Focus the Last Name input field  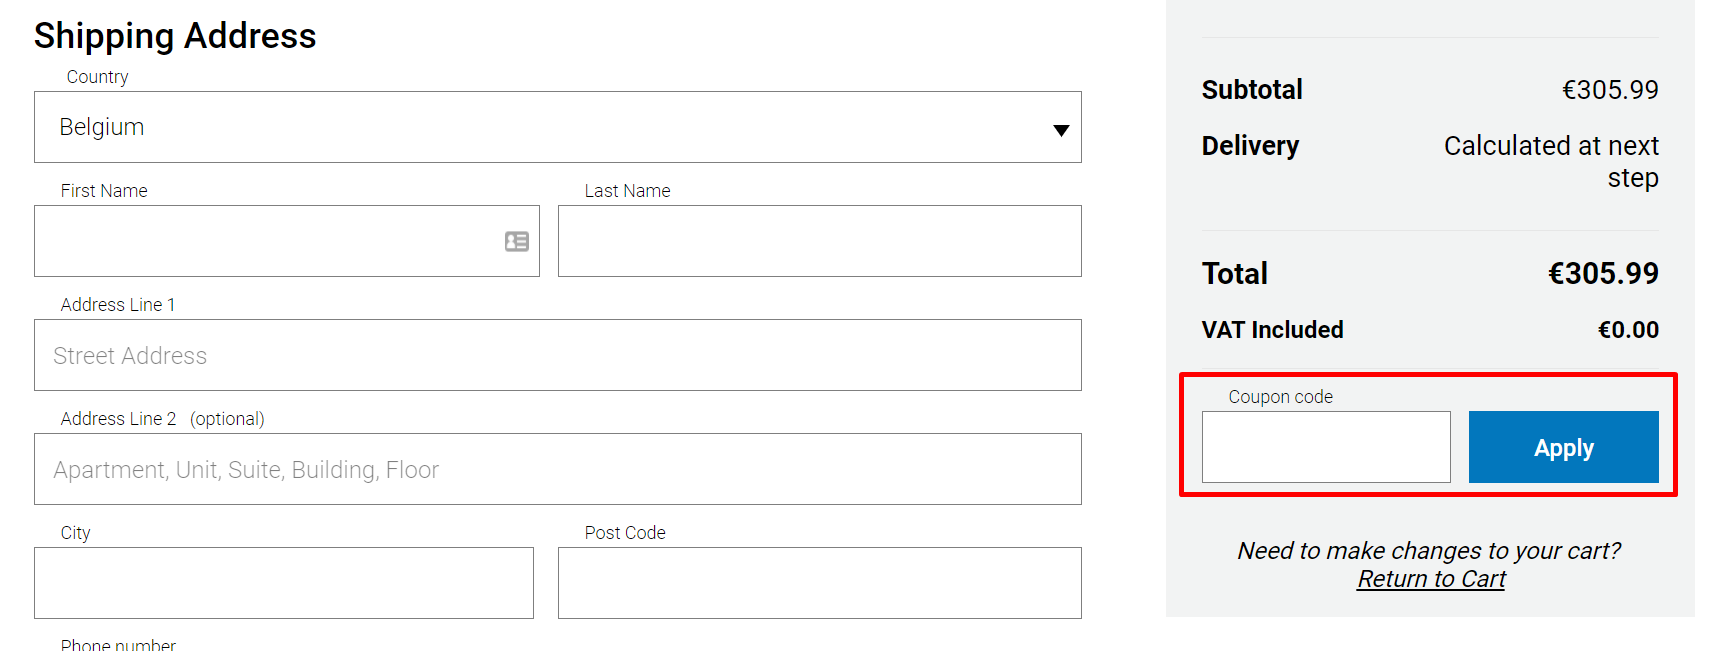(820, 241)
